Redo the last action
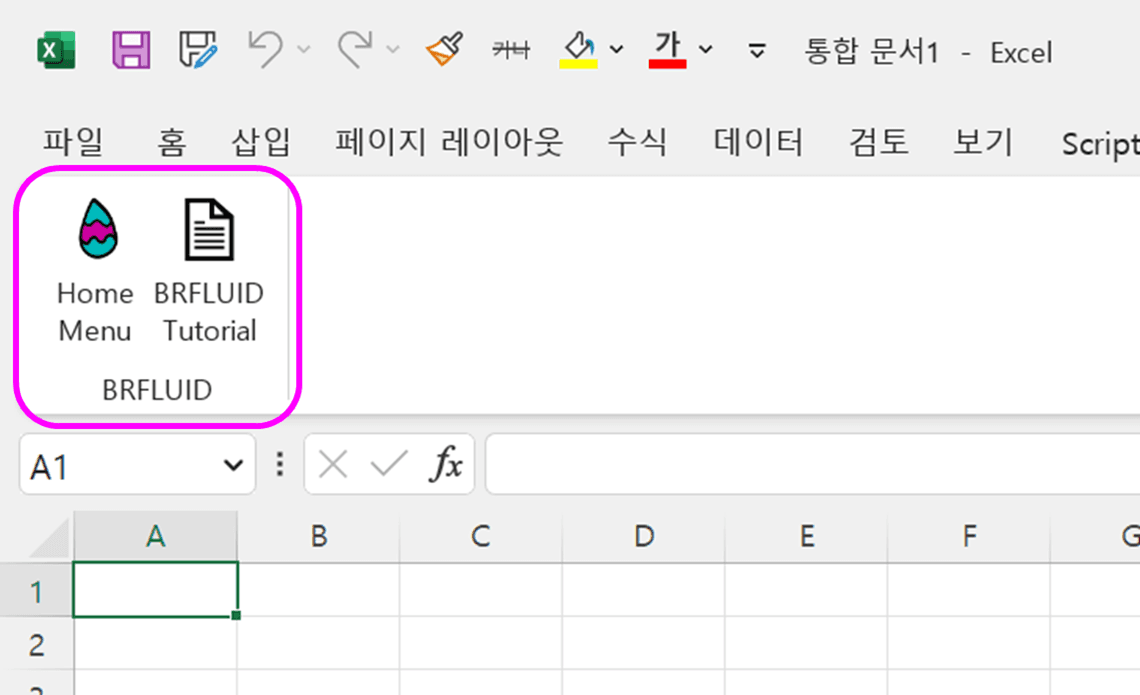 (354, 50)
